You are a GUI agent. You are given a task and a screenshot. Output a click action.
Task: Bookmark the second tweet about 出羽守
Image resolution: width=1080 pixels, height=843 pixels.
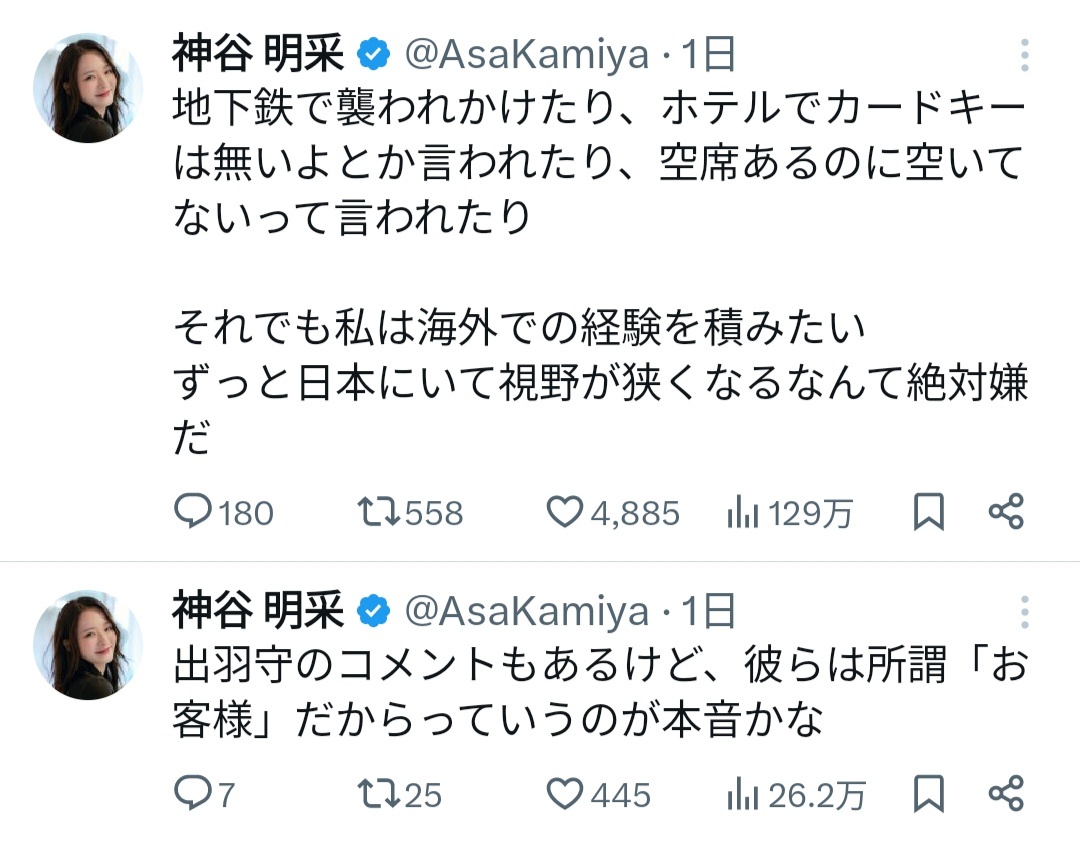click(x=929, y=795)
